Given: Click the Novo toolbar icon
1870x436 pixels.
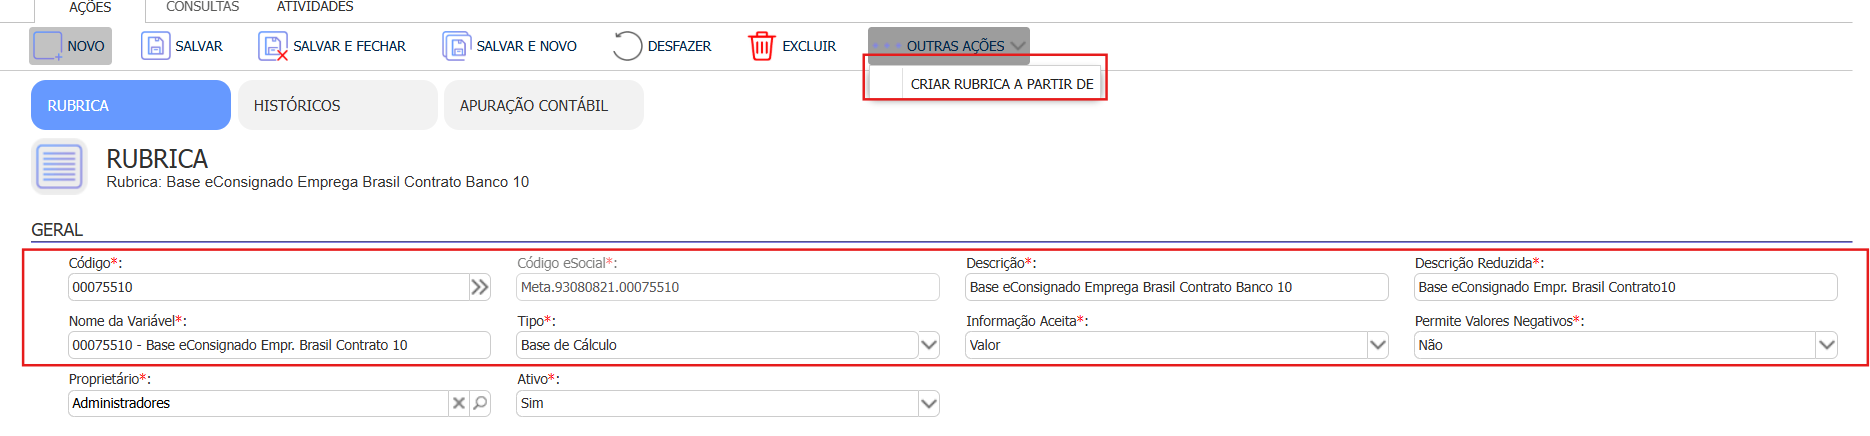Looking at the screenshot, I should tap(47, 46).
